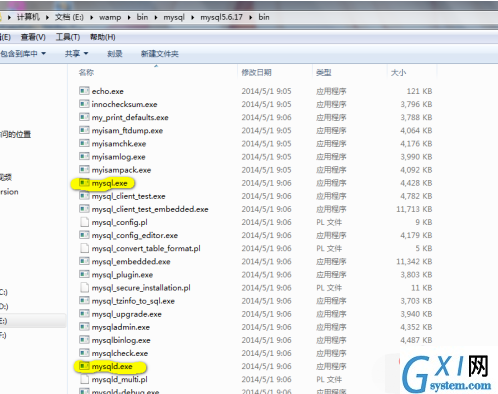Select the mysqld.exe file name

pyautogui.click(x=112, y=366)
